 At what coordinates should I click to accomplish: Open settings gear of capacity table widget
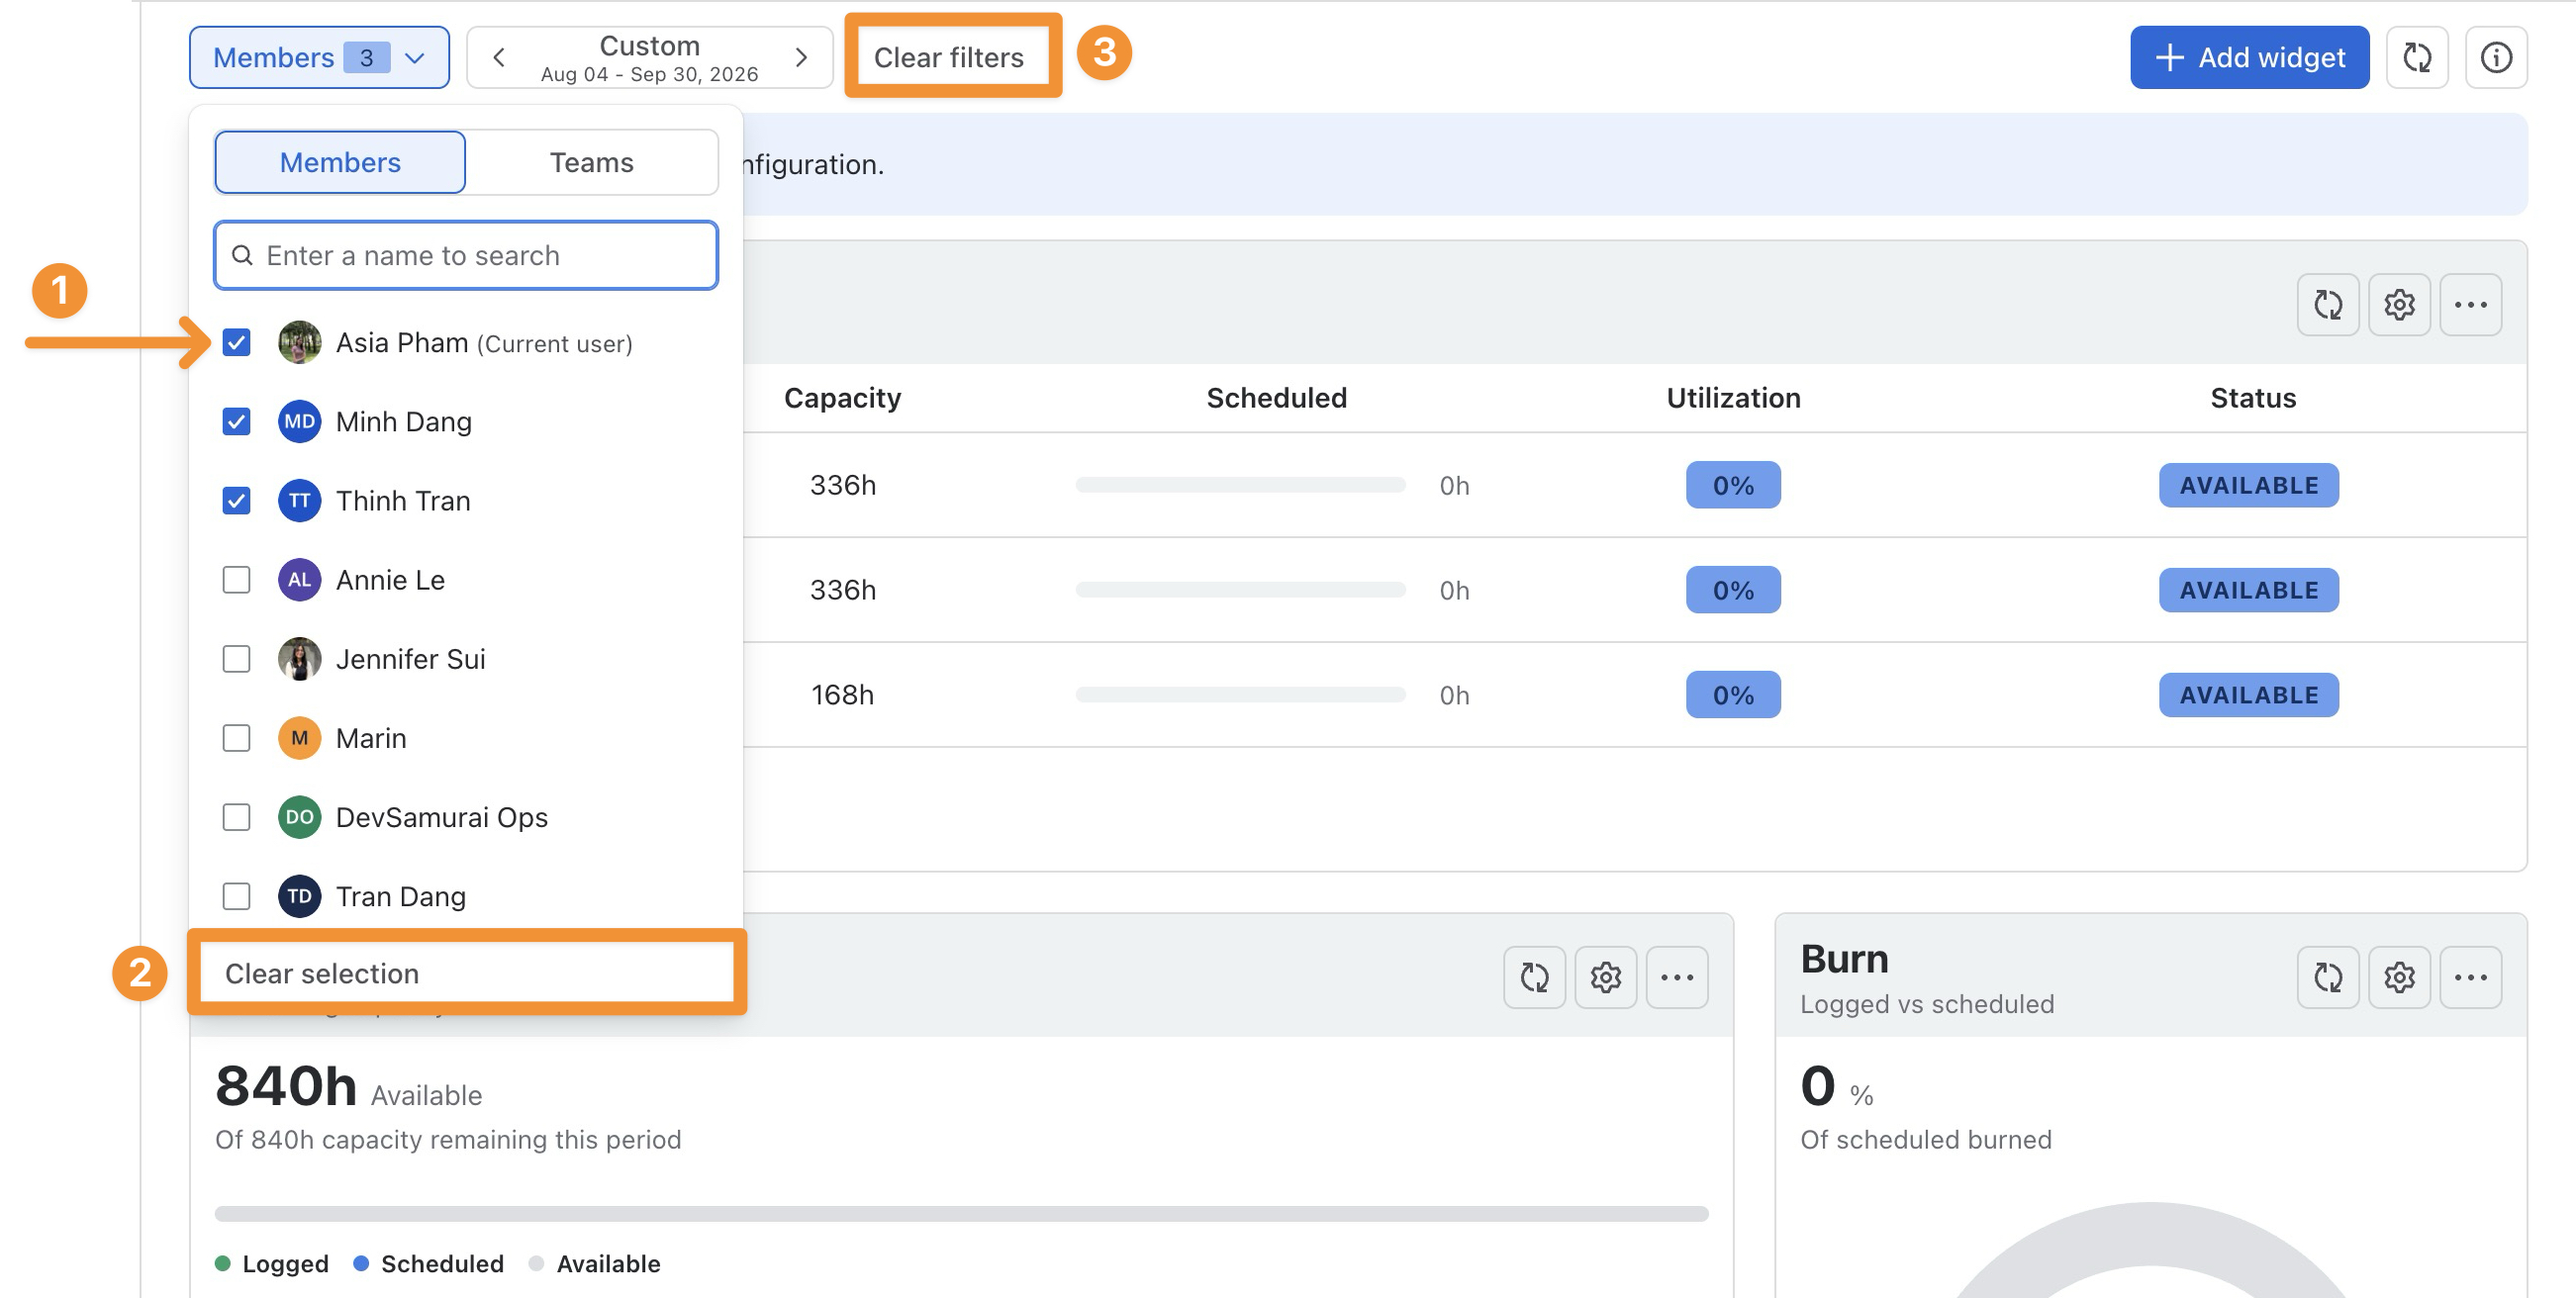pos(2398,304)
